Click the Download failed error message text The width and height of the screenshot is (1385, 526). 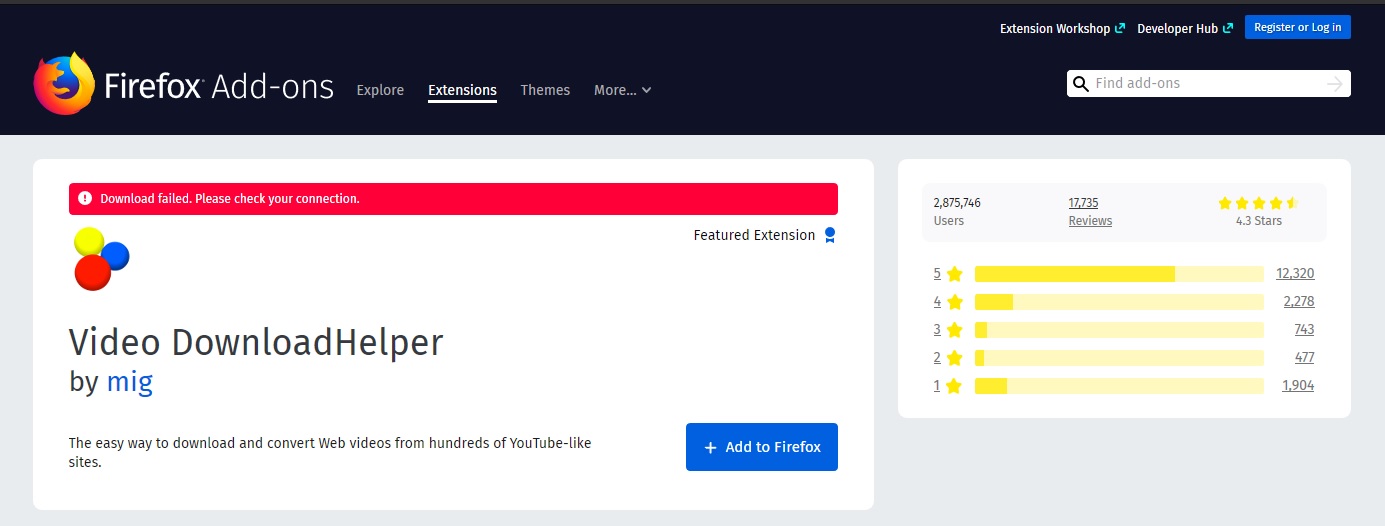tap(230, 199)
